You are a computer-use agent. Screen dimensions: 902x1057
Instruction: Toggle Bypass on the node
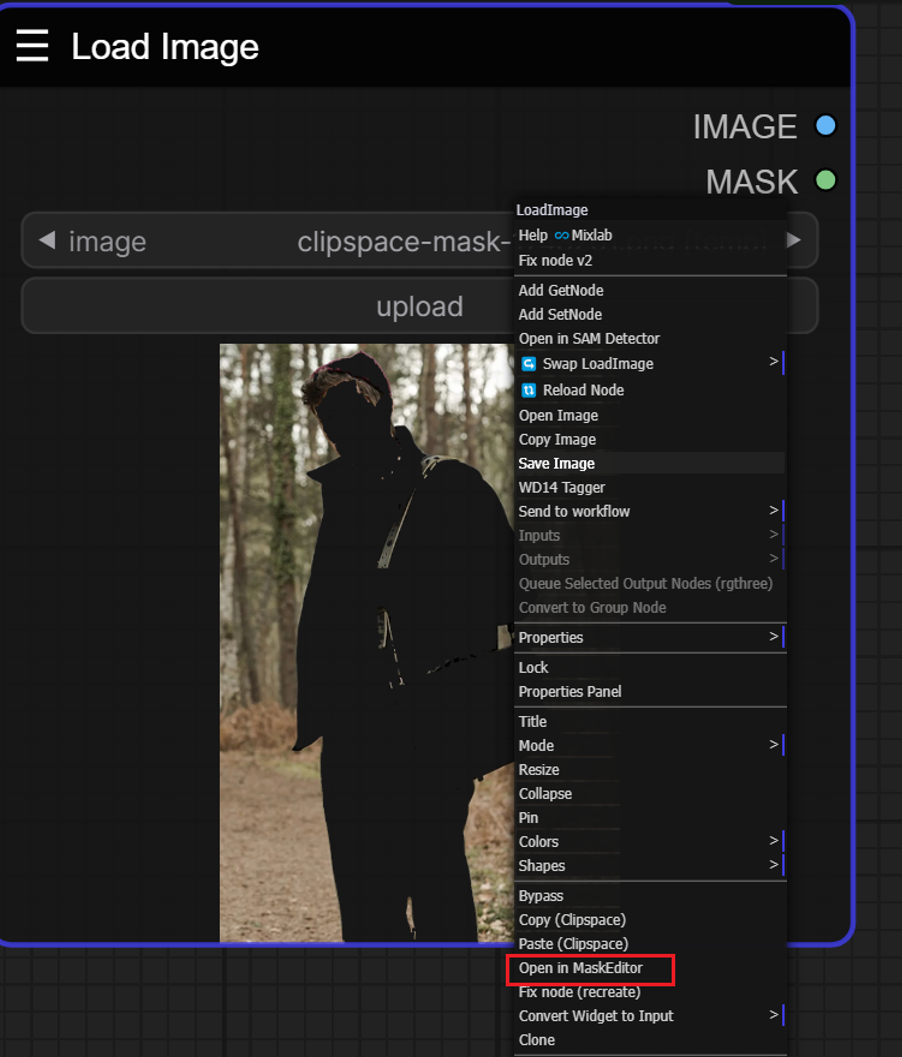tap(541, 896)
